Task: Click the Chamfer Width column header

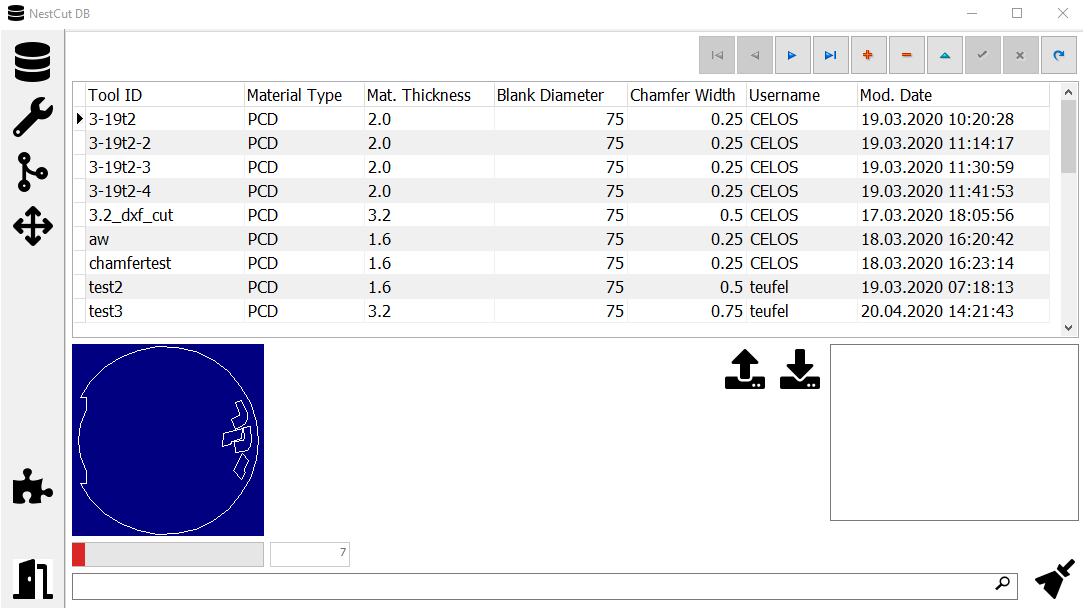Action: [x=687, y=95]
